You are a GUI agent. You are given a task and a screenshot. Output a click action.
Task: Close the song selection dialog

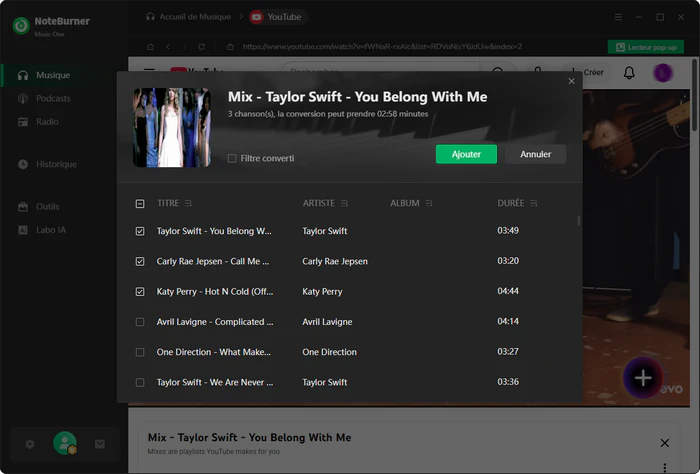(572, 81)
